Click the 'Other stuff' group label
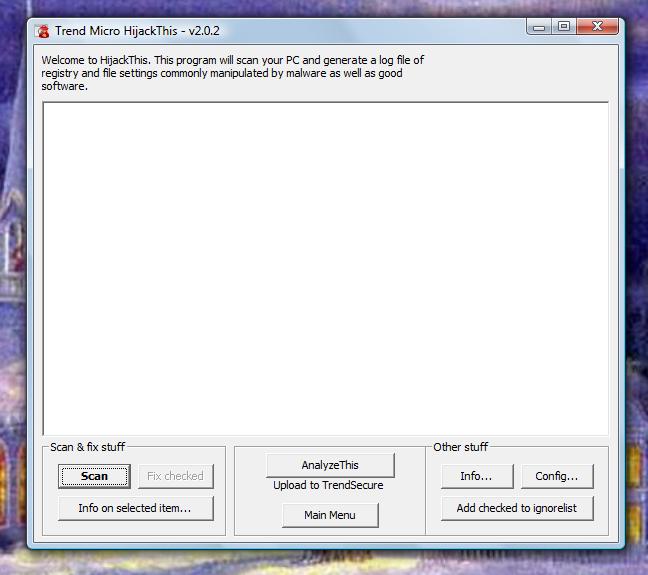Screen dimensions: 648x575 [x=460, y=447]
